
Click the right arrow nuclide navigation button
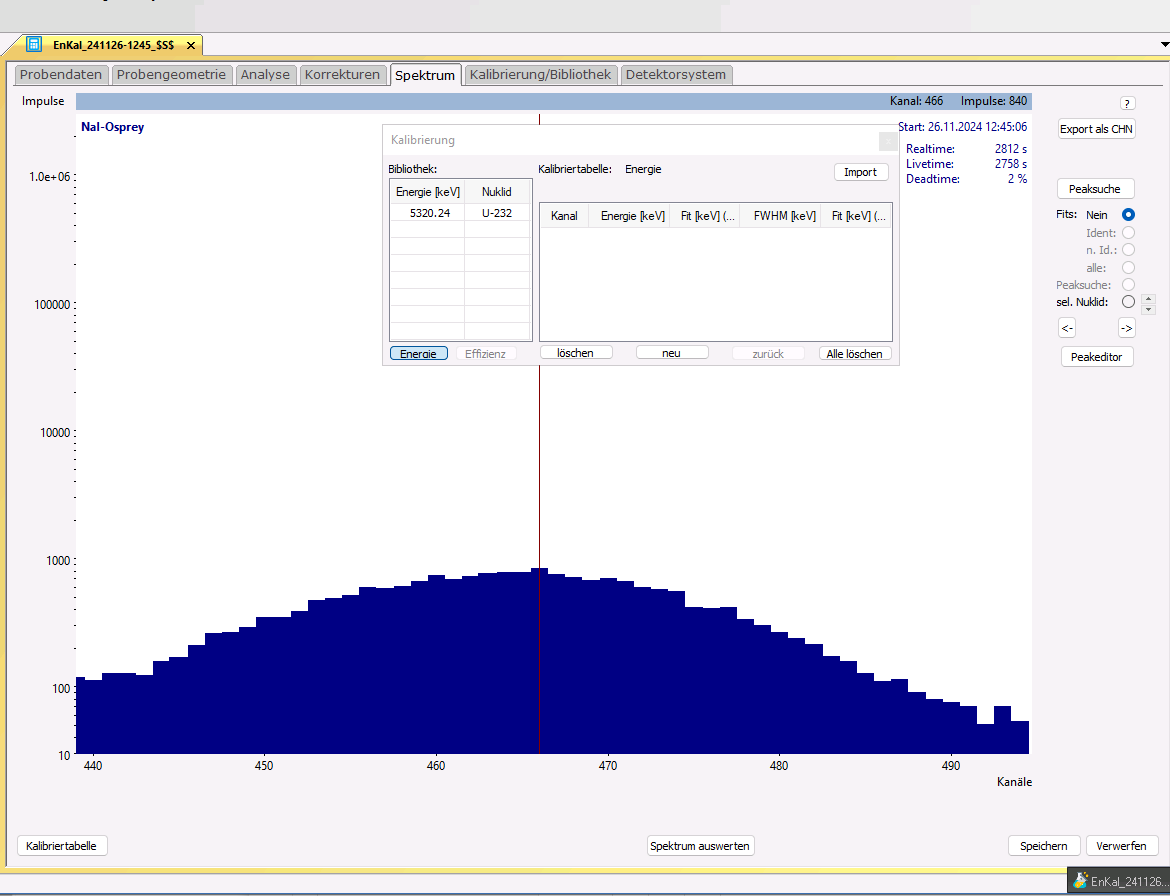[1126, 328]
